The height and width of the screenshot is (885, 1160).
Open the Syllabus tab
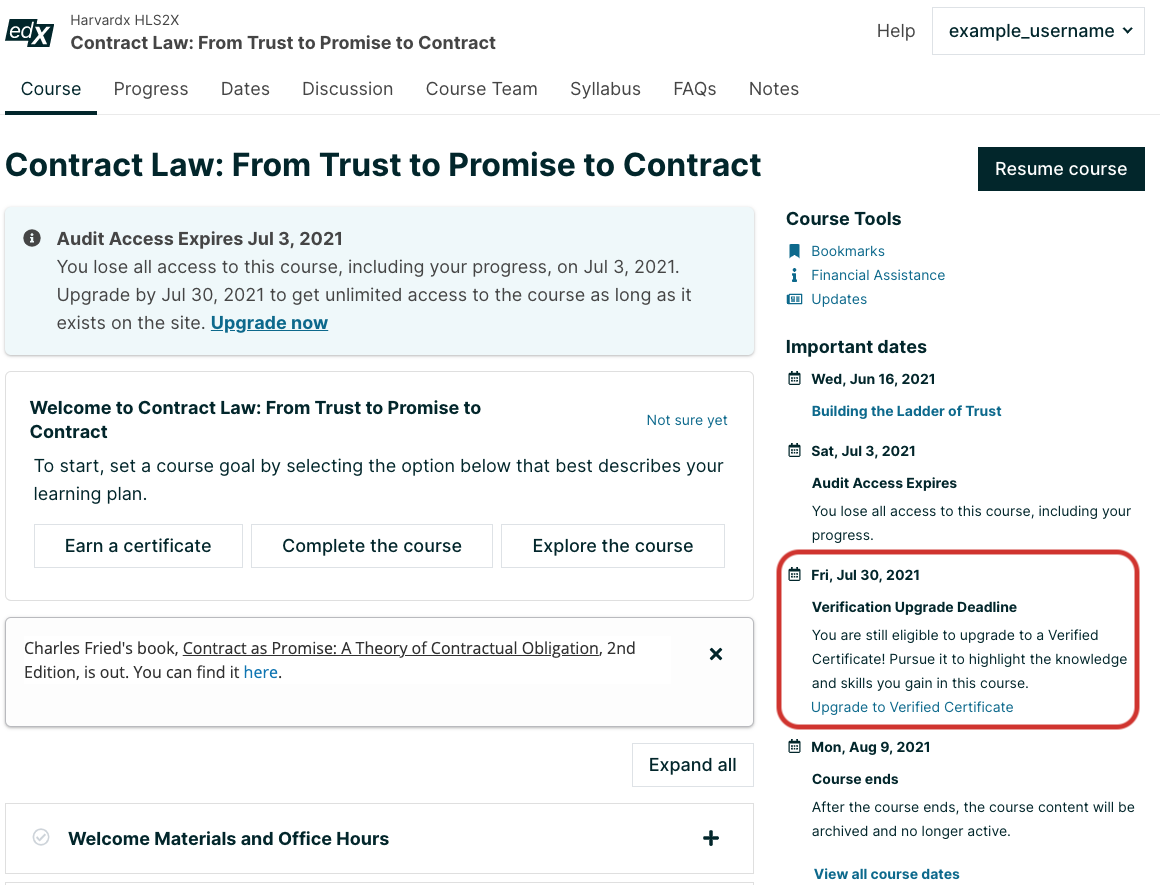(605, 89)
